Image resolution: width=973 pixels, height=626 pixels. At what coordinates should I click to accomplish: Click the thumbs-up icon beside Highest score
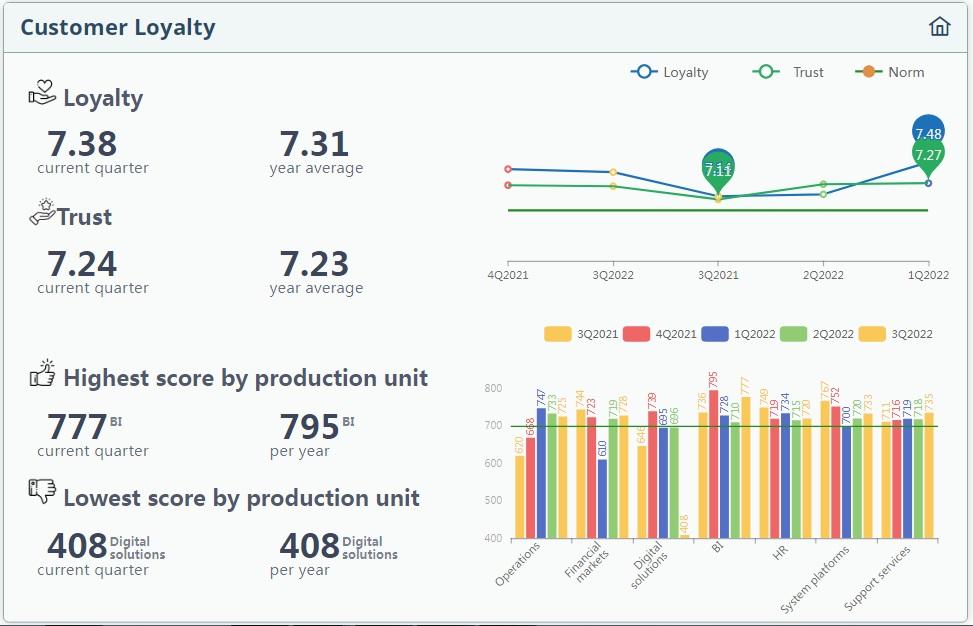[x=42, y=375]
